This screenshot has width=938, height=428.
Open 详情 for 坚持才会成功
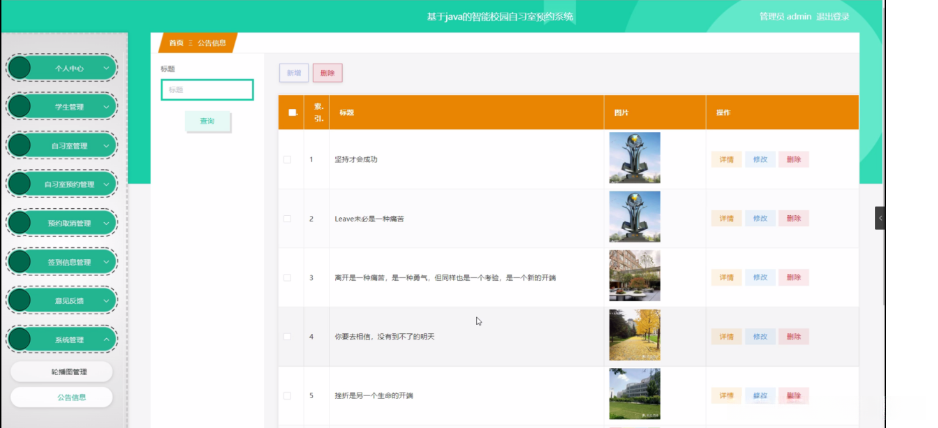coord(726,159)
